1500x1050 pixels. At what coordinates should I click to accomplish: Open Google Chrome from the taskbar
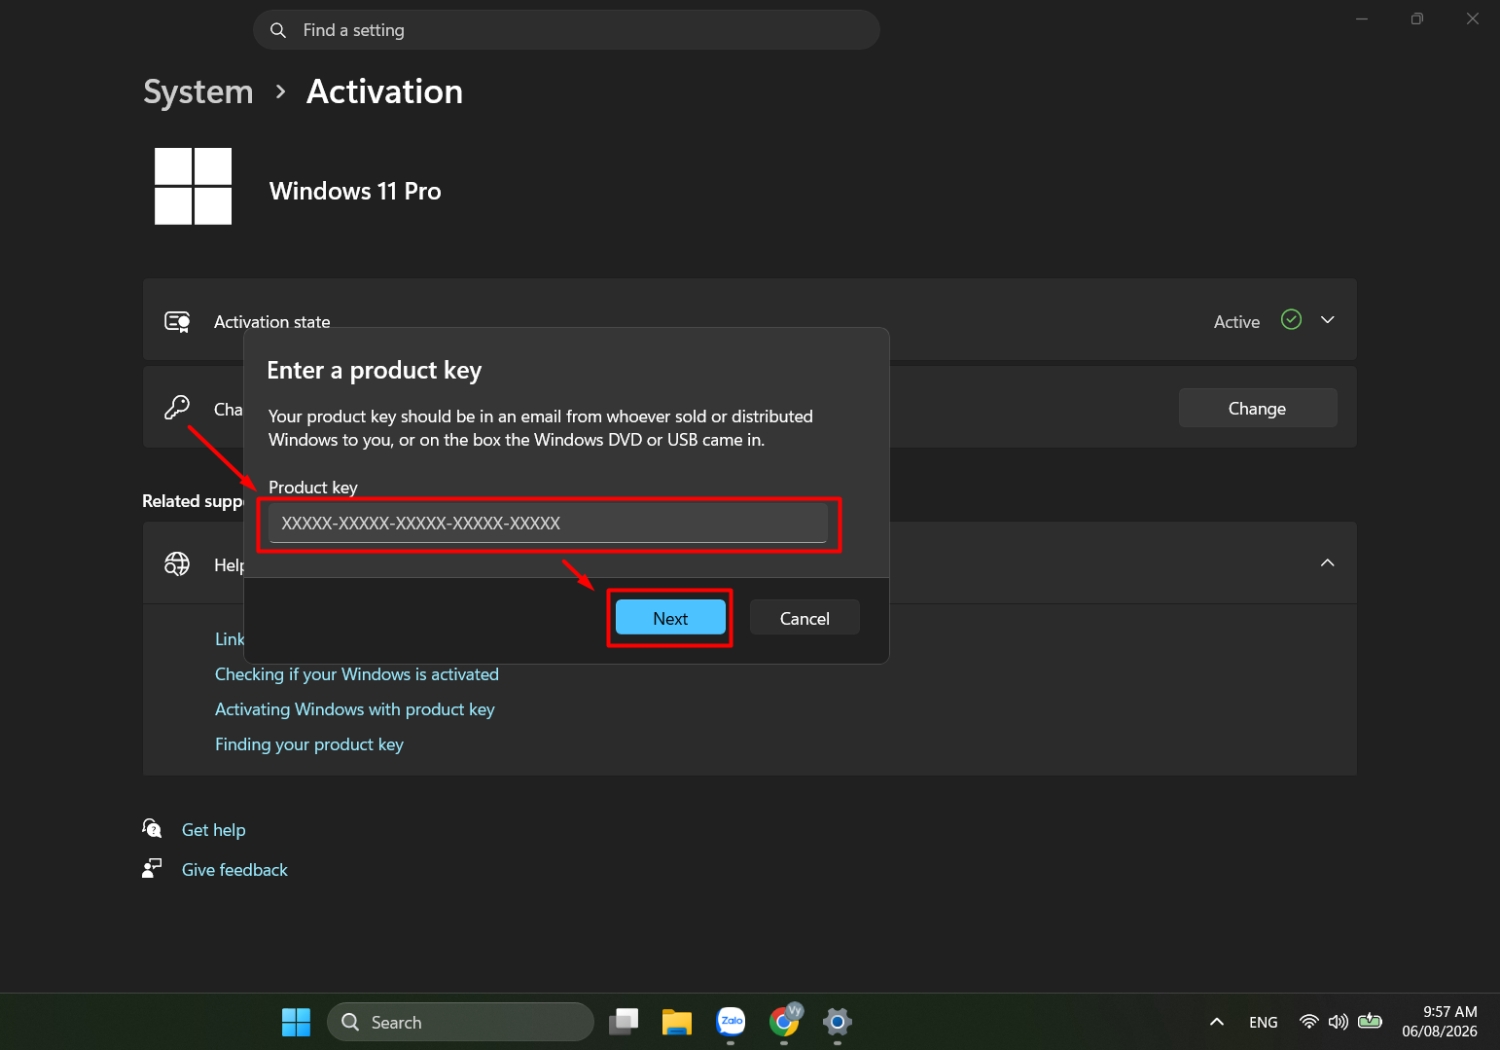tap(785, 1021)
